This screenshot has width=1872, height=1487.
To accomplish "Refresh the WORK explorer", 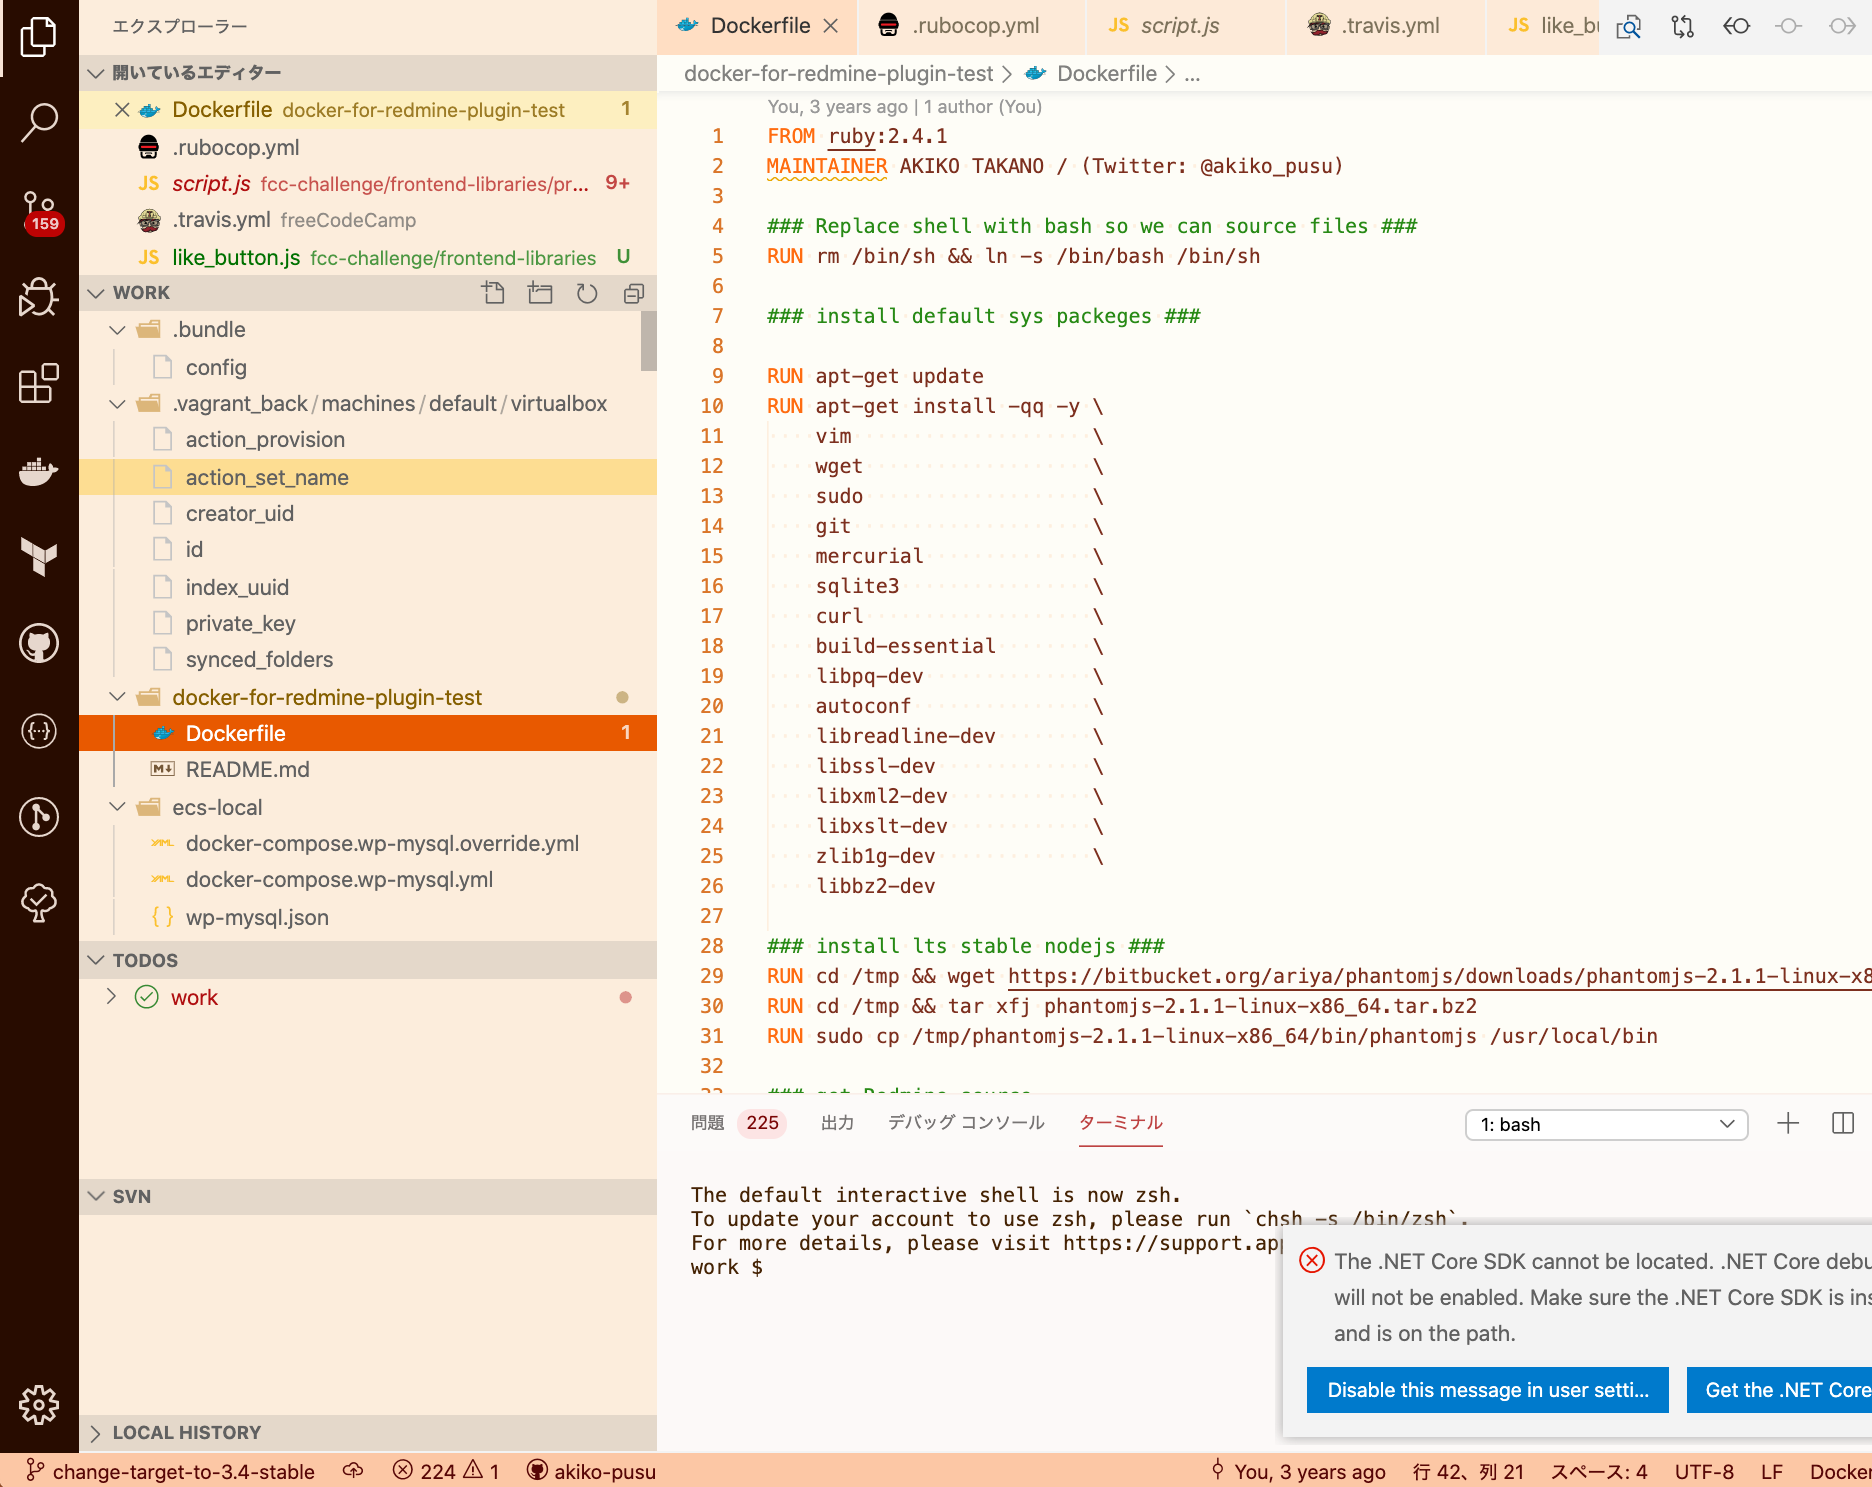I will (x=587, y=293).
